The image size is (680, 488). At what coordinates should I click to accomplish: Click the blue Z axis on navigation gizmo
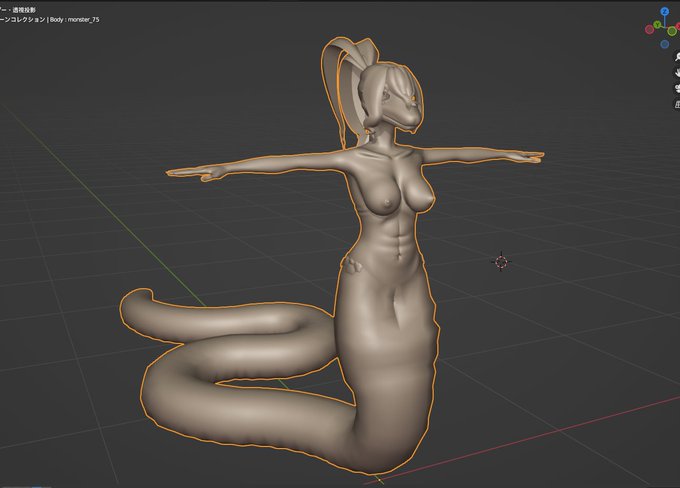(664, 12)
